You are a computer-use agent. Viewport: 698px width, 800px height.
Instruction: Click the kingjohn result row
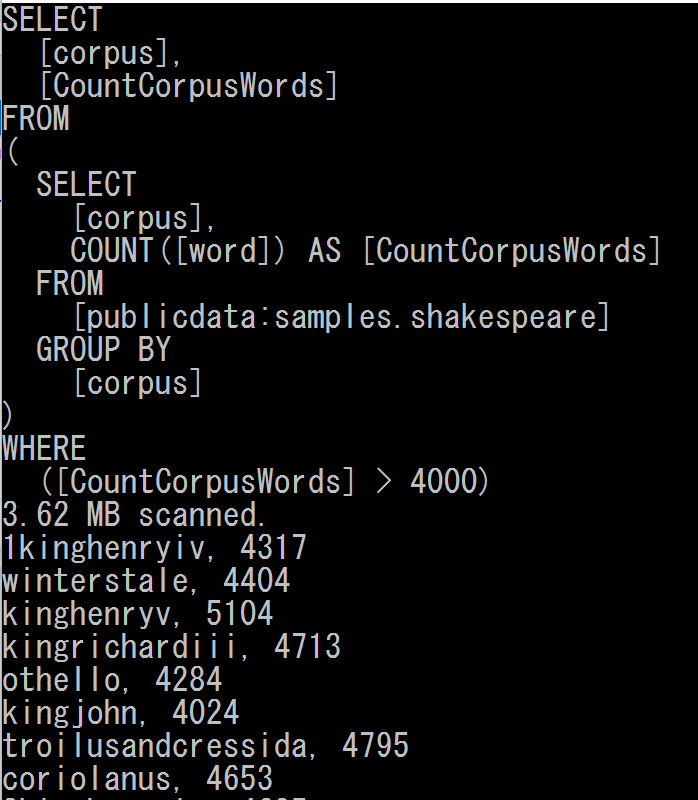120,713
